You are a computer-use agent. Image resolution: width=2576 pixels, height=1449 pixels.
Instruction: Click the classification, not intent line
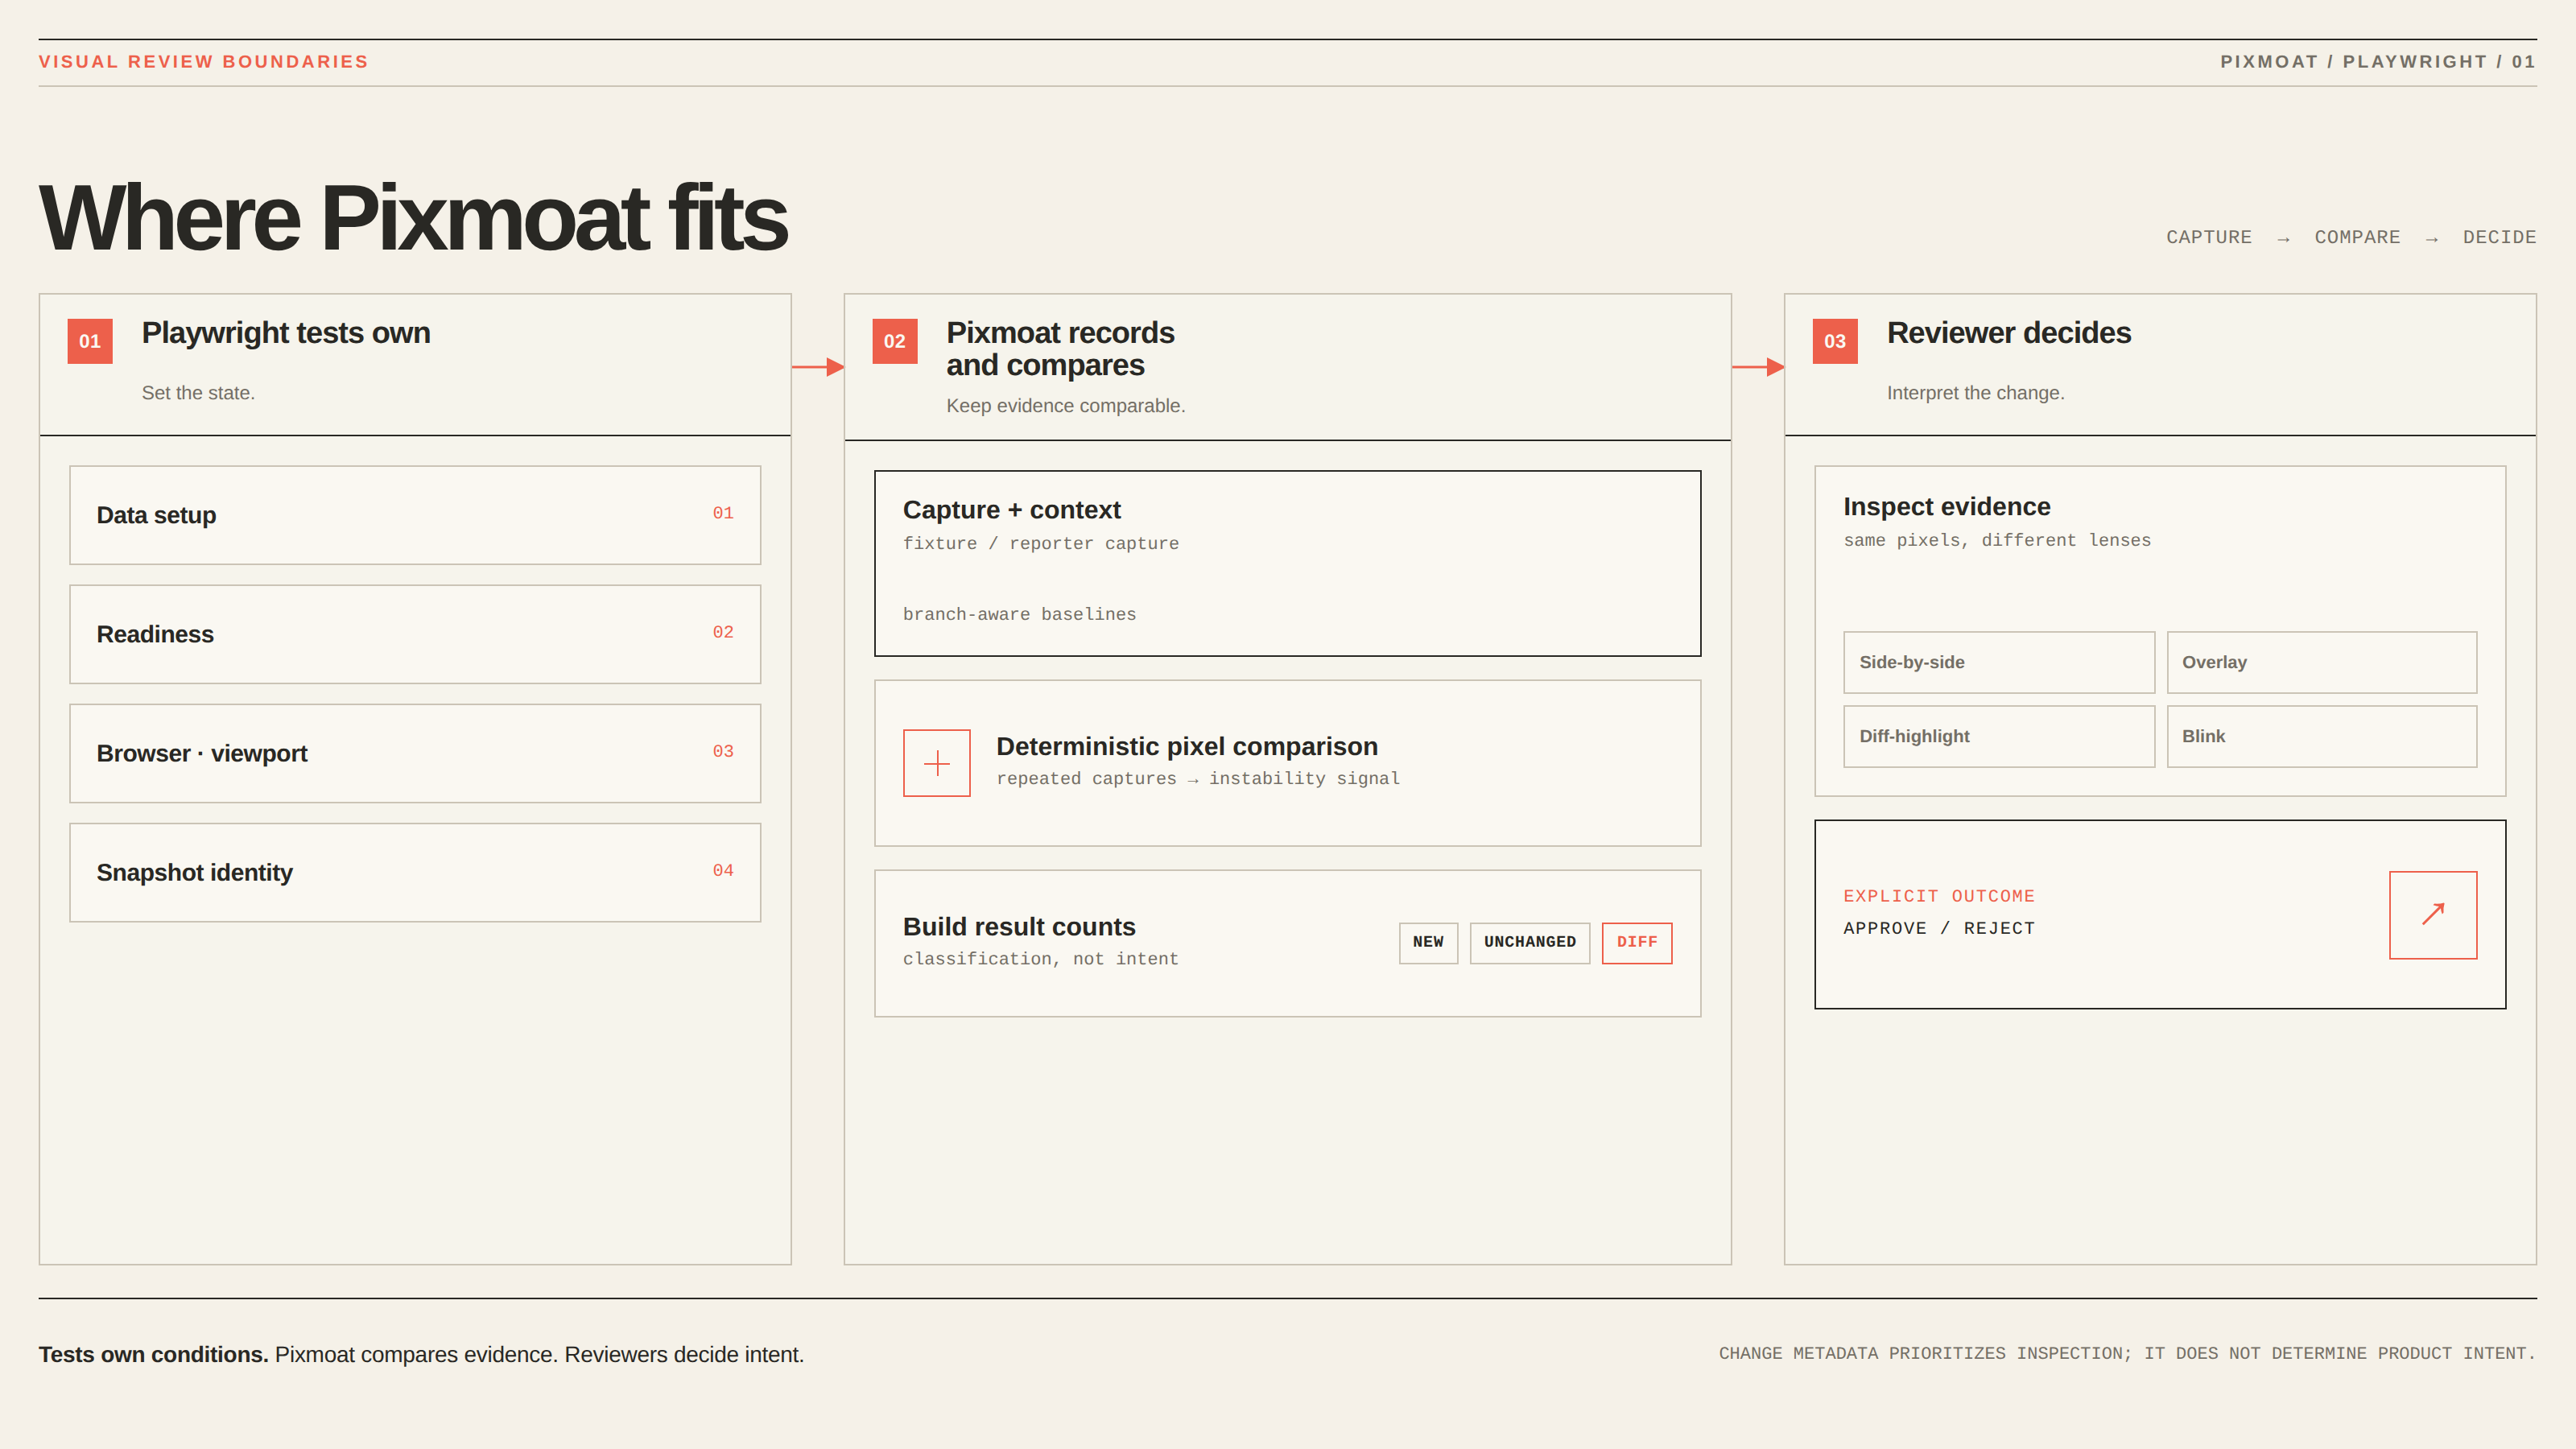click(1040, 959)
